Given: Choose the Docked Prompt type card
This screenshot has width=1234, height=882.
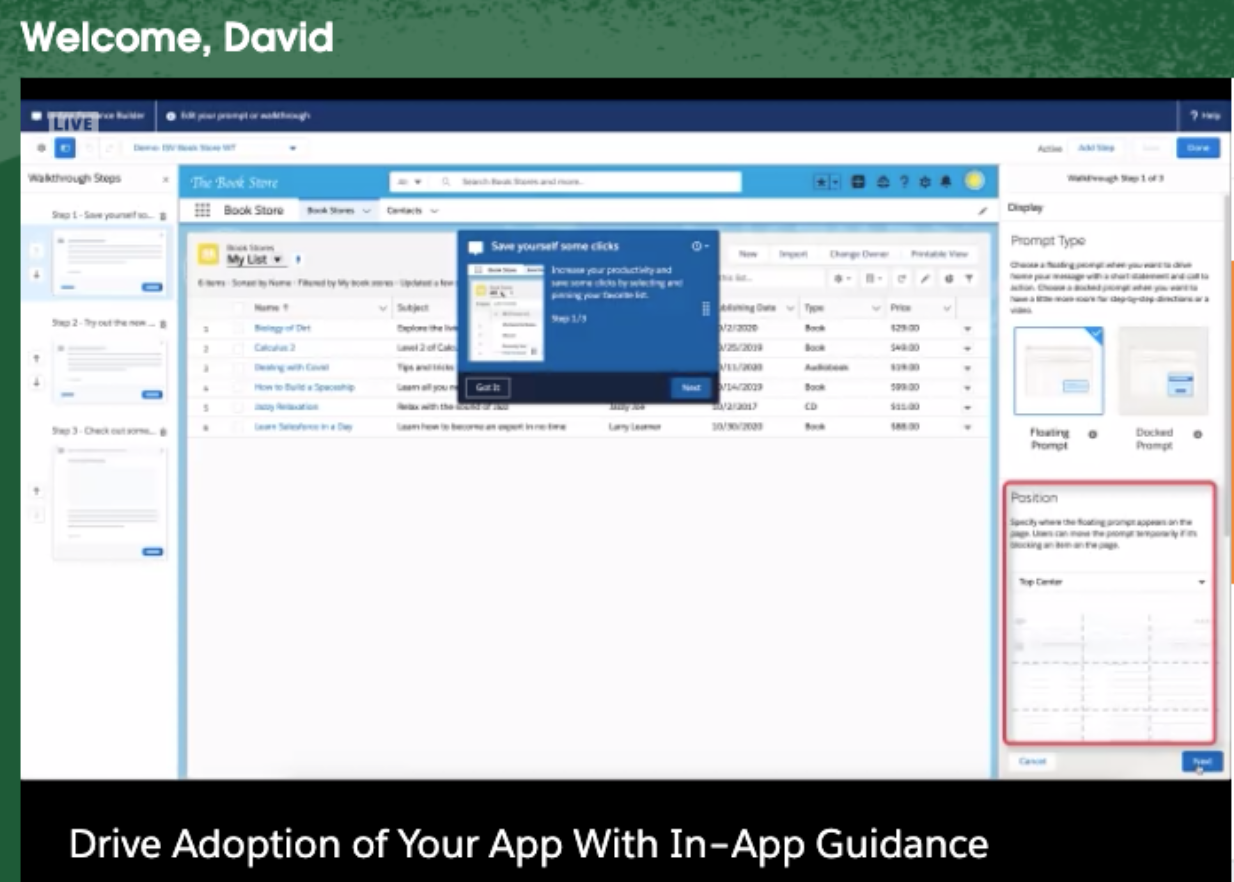Looking at the screenshot, I should 1163,371.
